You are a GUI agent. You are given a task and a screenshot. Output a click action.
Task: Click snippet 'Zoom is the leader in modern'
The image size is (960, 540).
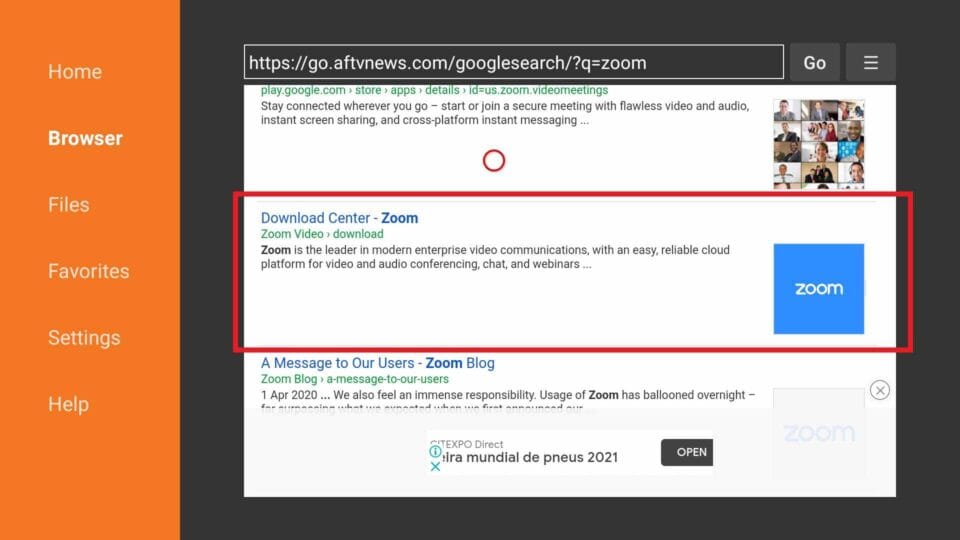pyautogui.click(x=495, y=257)
